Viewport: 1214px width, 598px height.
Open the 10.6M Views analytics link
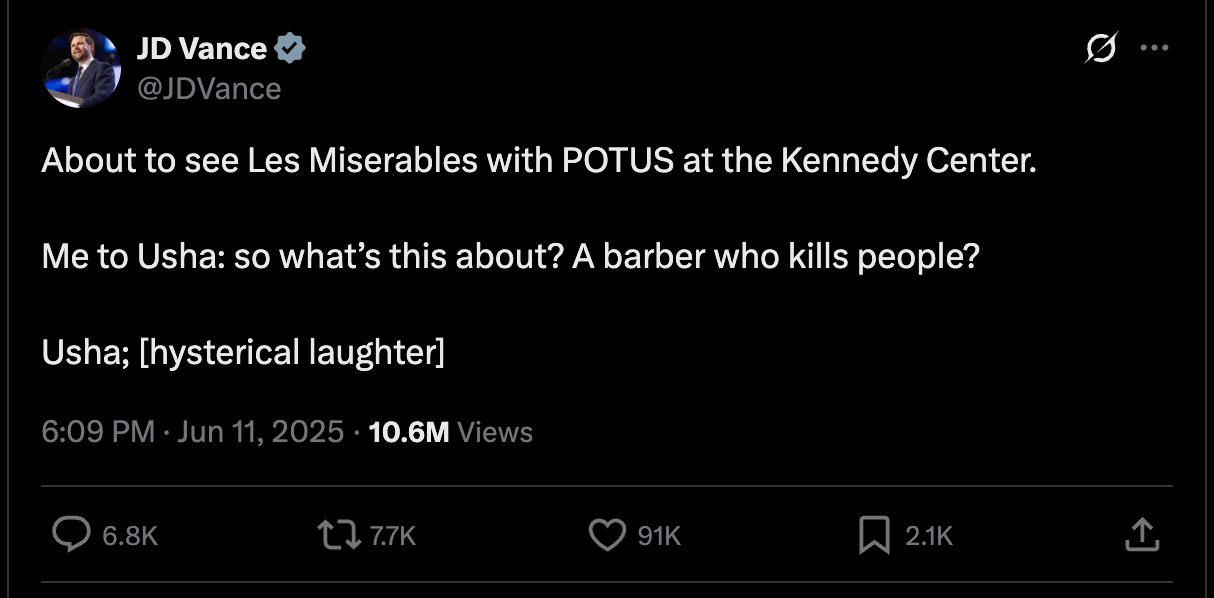pos(449,432)
